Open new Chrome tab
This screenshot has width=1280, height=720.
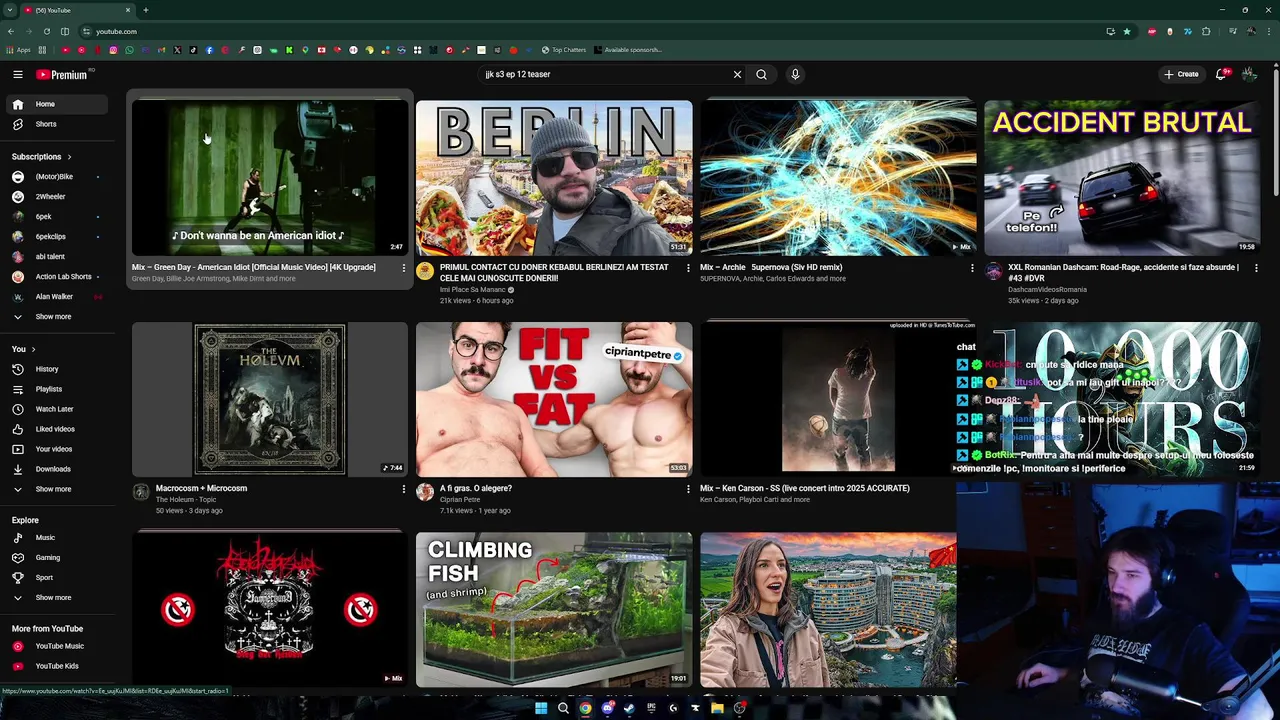pos(146,10)
